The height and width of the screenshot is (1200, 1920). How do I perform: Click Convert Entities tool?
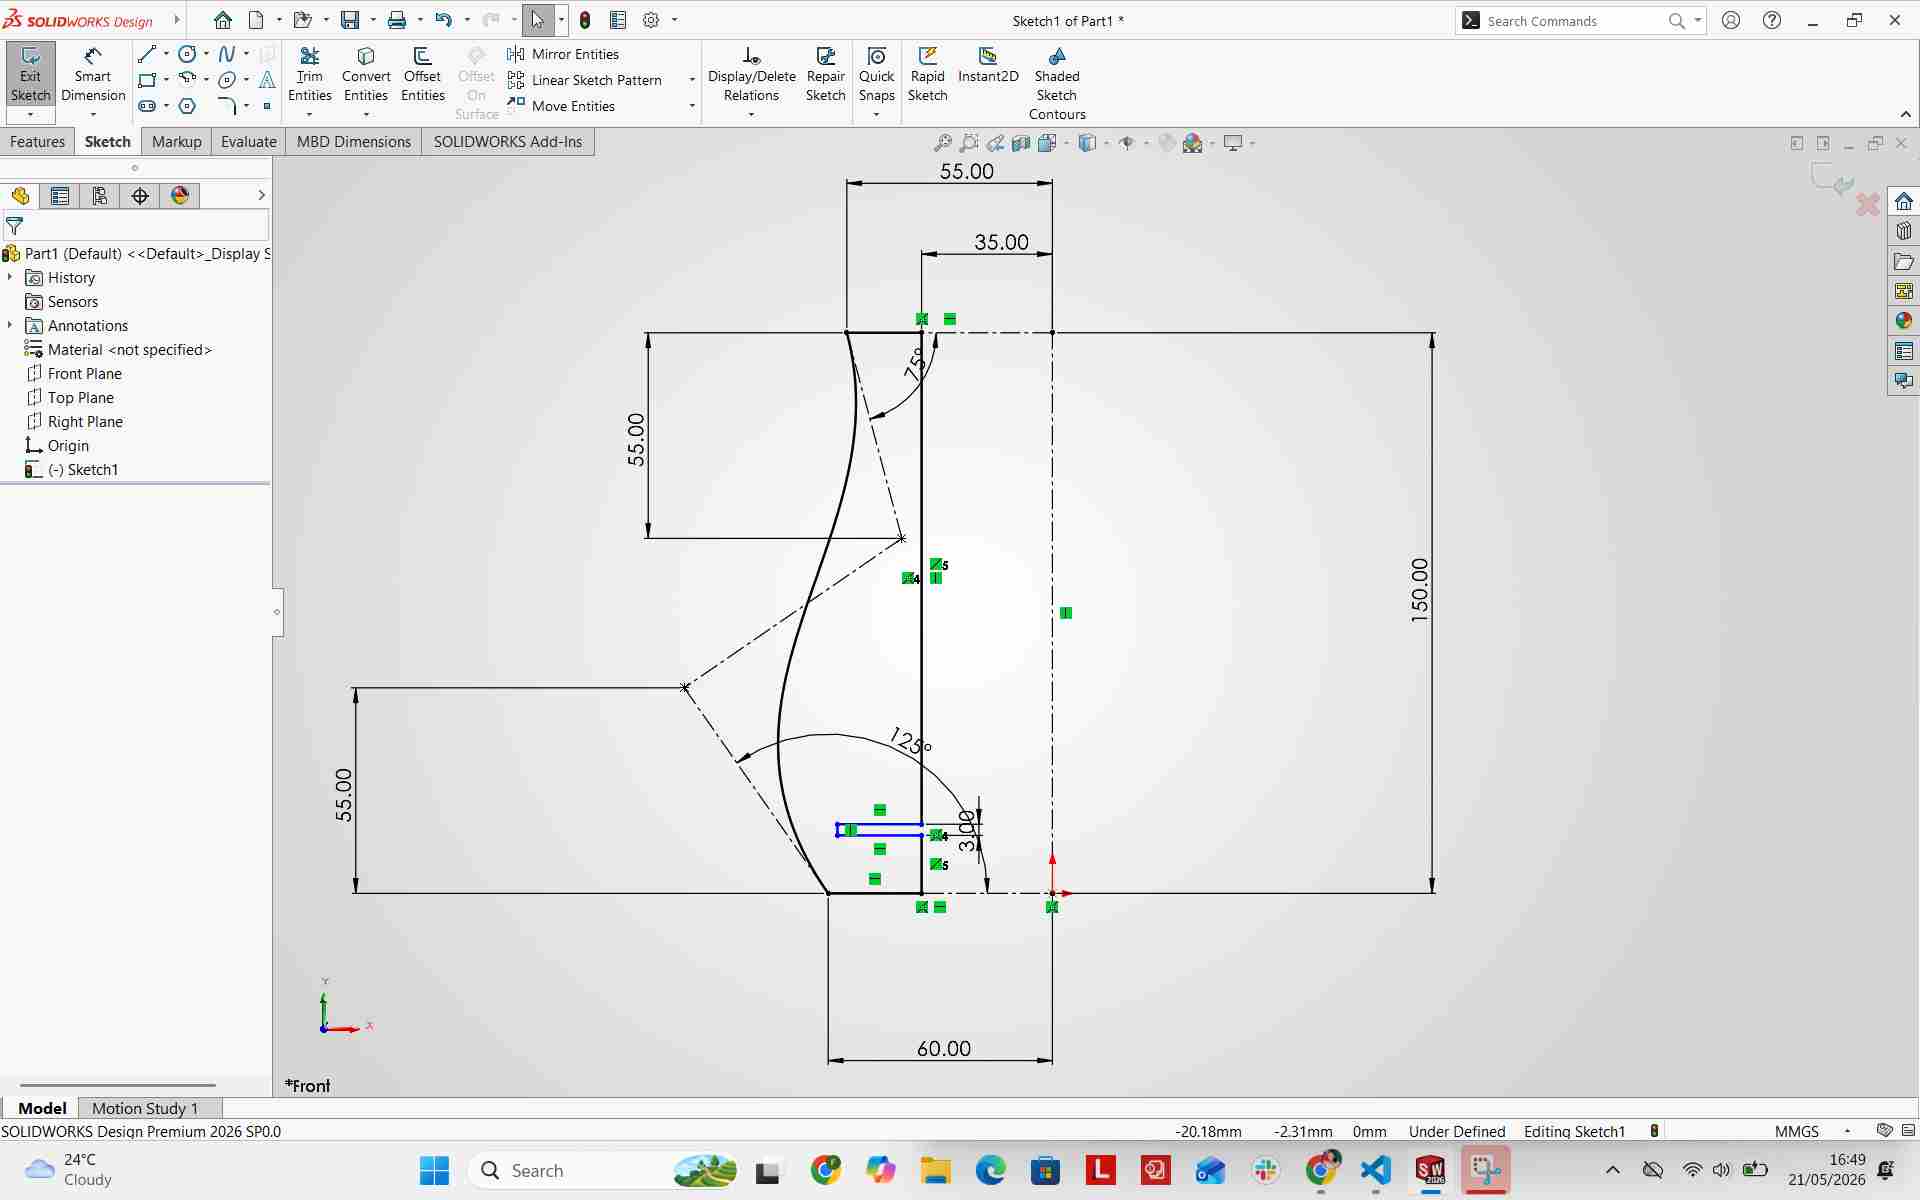pyautogui.click(x=366, y=75)
